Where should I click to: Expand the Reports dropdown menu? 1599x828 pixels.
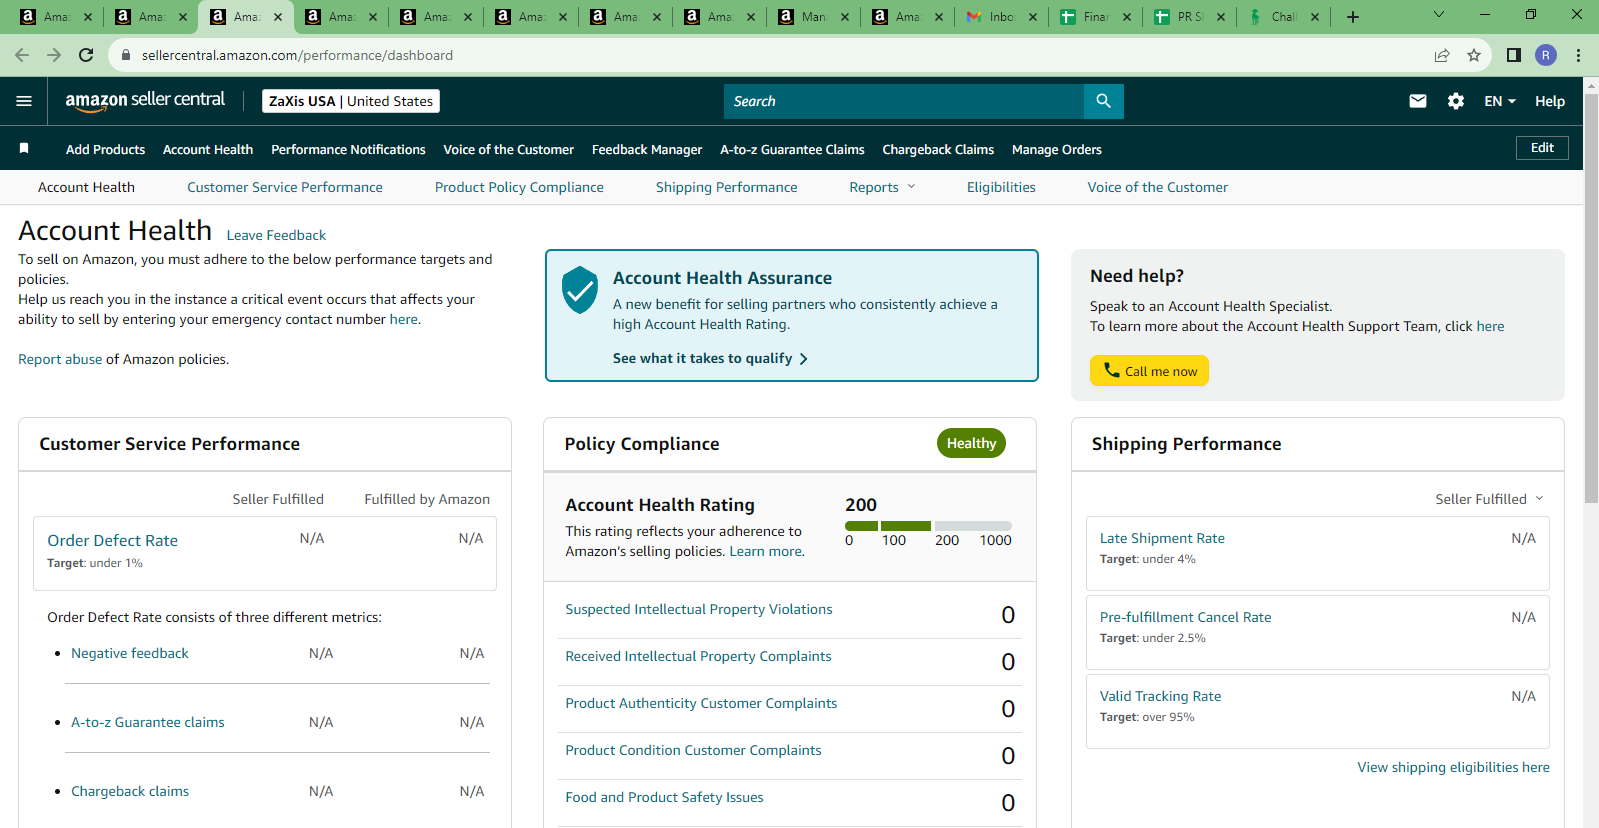click(882, 187)
